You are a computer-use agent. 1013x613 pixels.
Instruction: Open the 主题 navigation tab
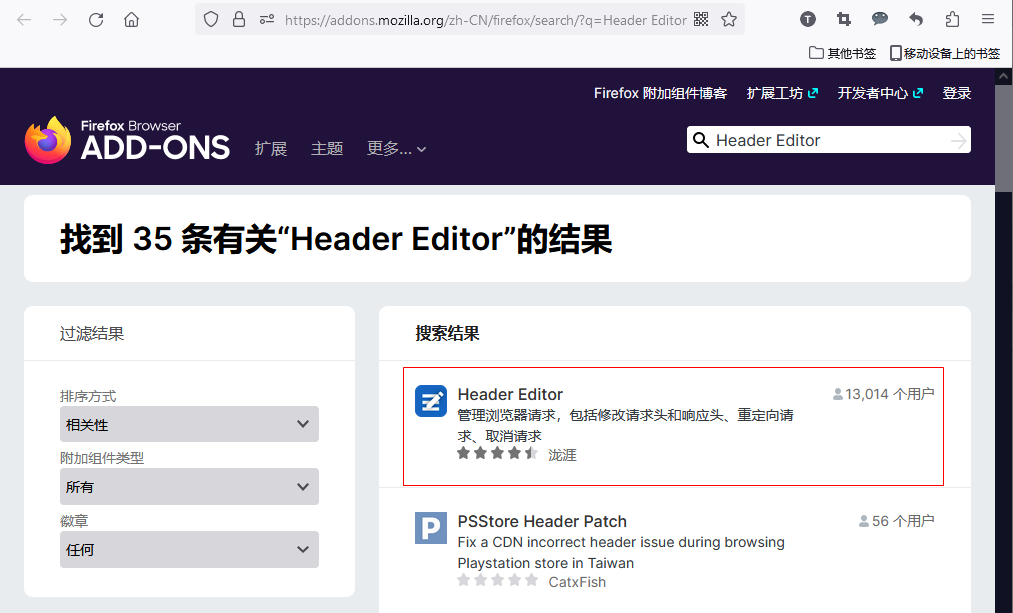coord(327,149)
